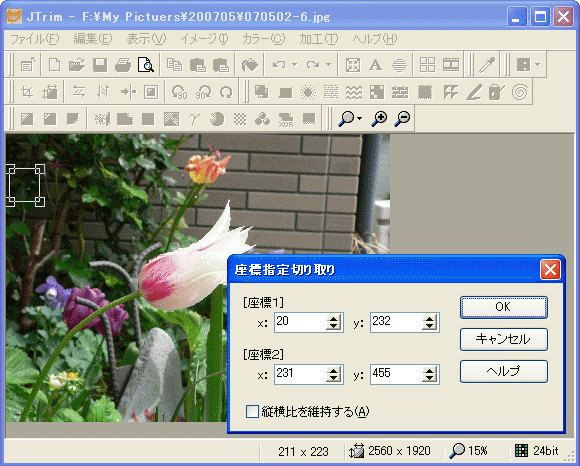Click the text insertion A icon
Image resolution: width=580 pixels, height=466 pixels.
pos(376,65)
